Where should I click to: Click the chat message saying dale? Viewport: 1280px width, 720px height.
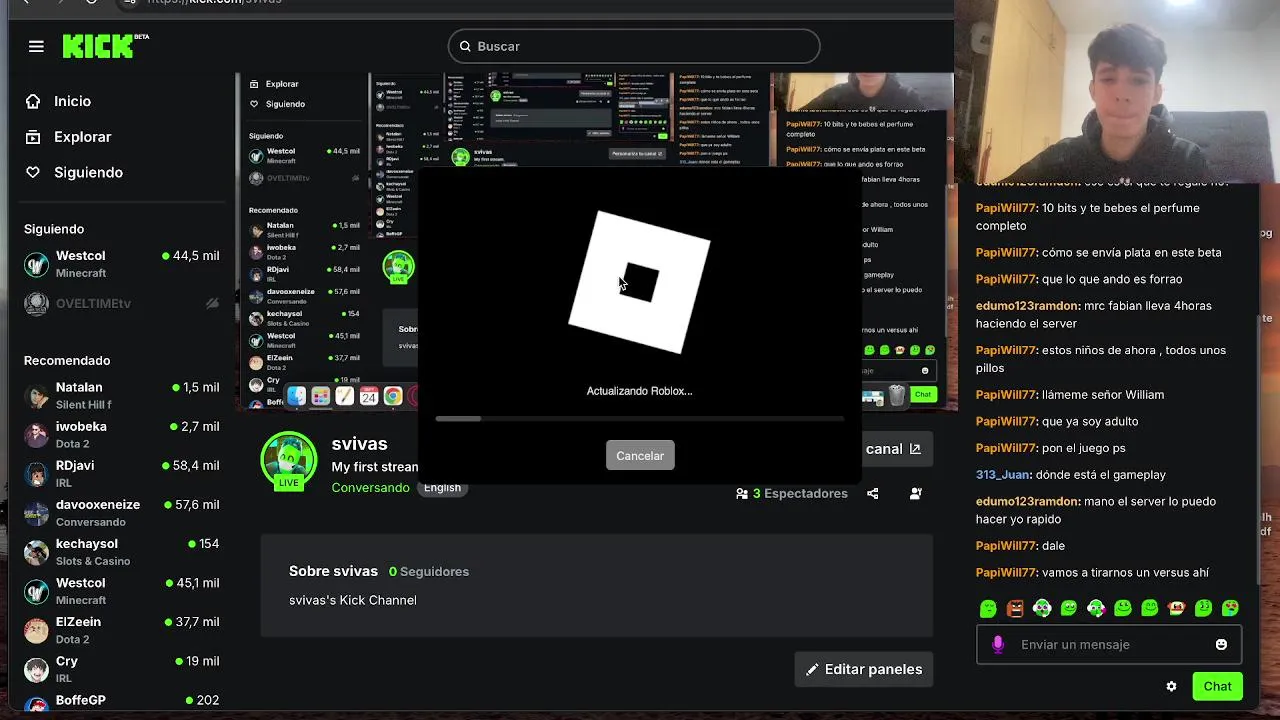[x=1053, y=546]
